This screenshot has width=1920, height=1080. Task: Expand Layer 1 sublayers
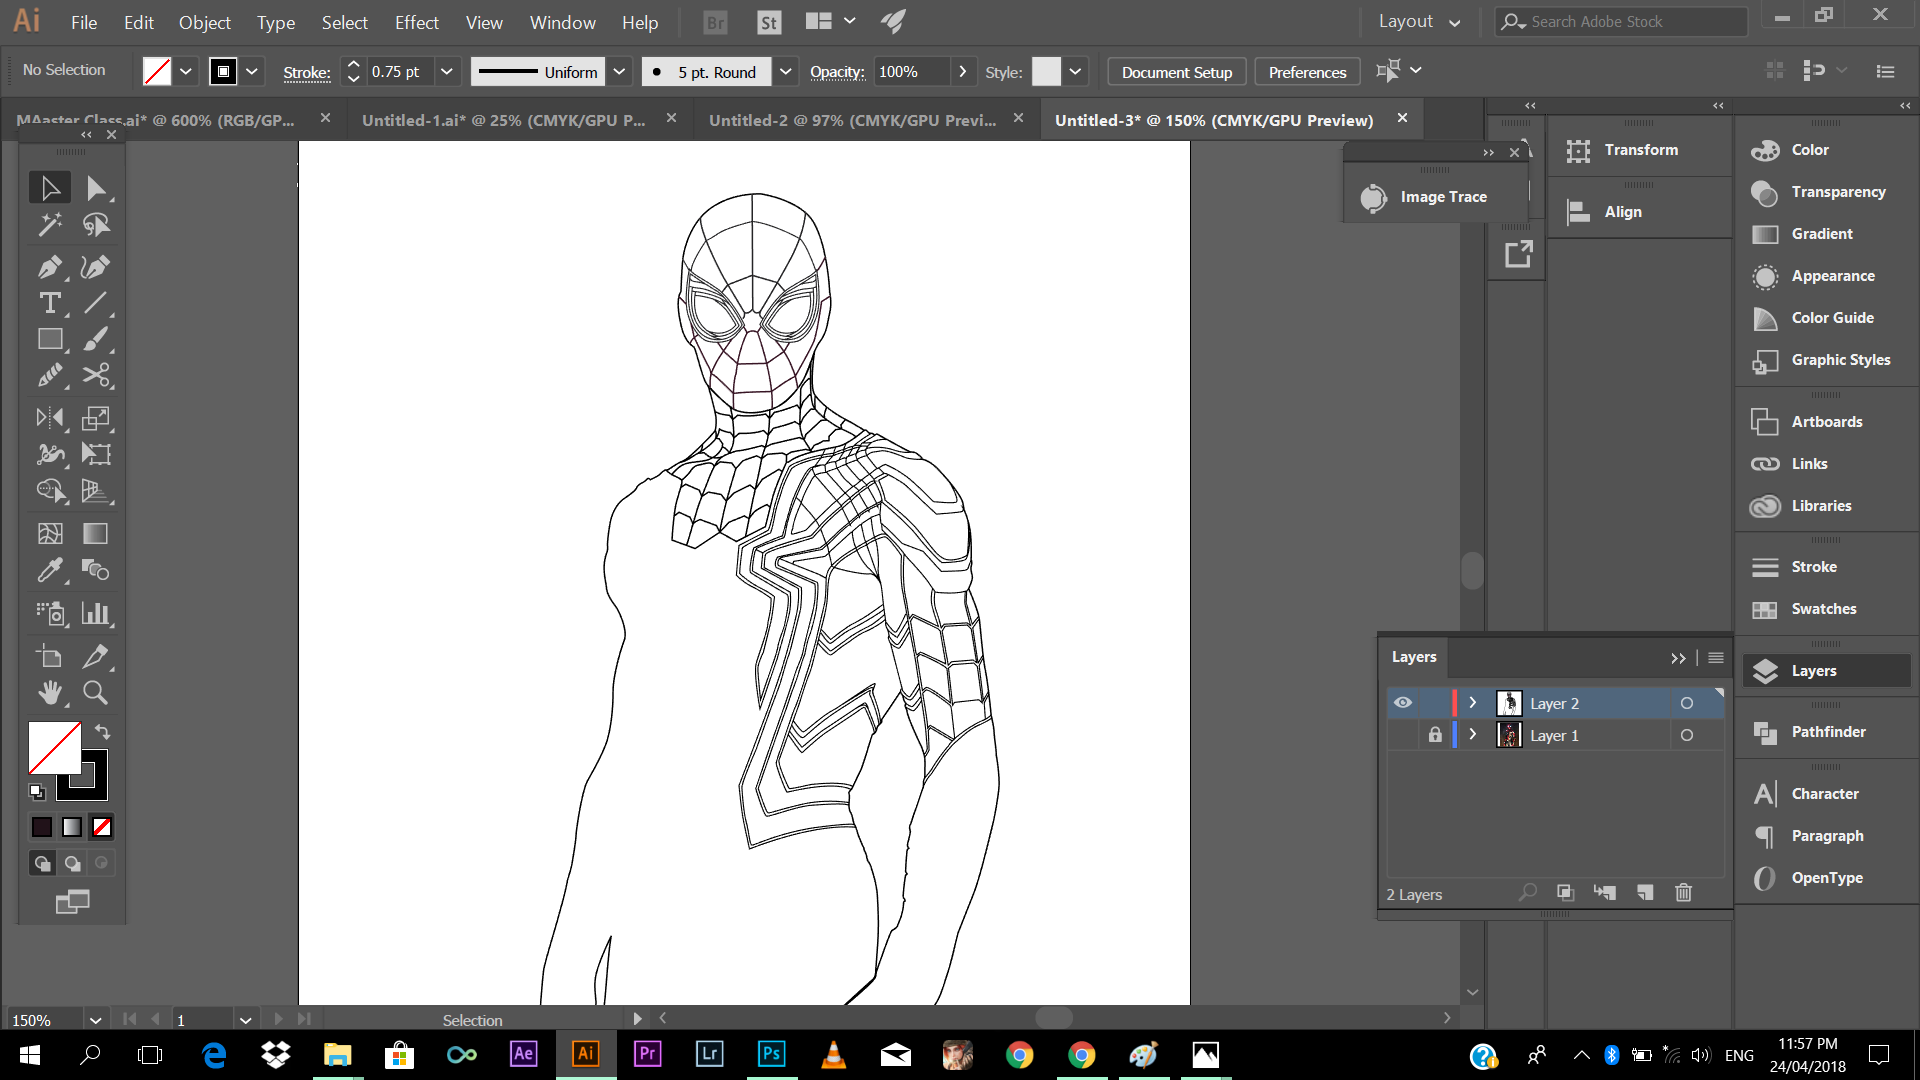pyautogui.click(x=1473, y=735)
